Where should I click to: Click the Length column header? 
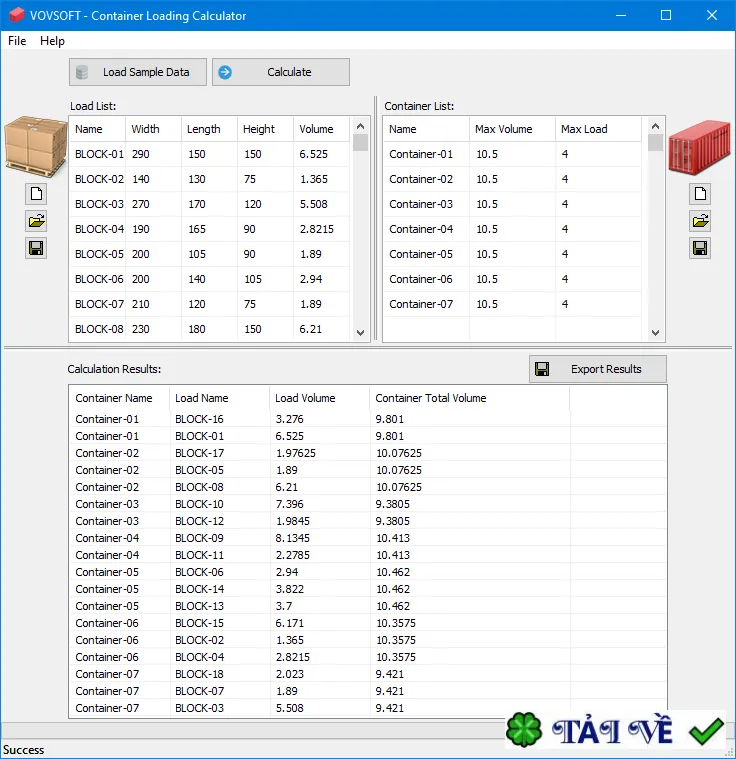click(209, 129)
